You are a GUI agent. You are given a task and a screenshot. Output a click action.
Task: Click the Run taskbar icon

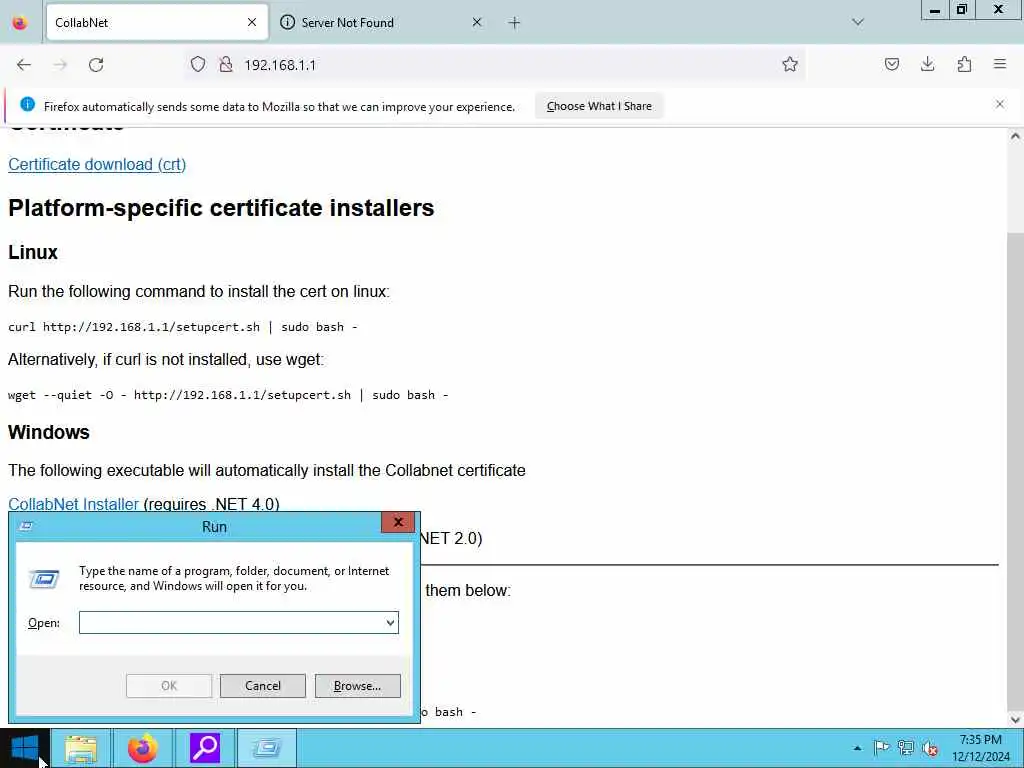coord(266,748)
